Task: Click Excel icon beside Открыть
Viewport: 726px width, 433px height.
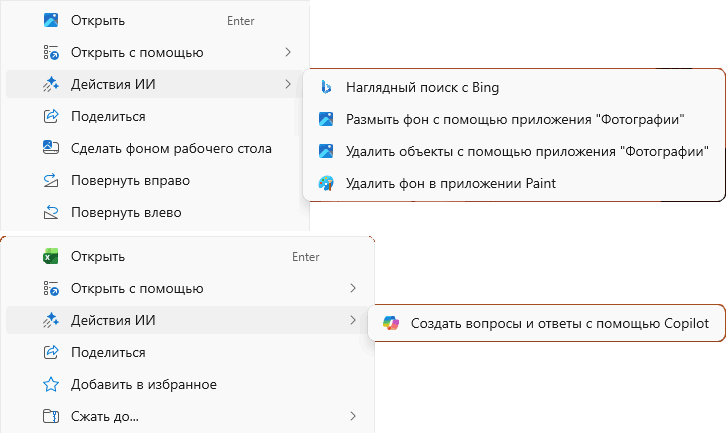Action: 51,256
